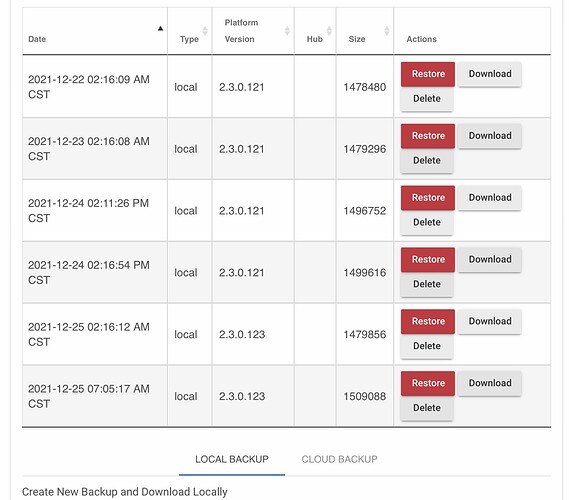
Task: Sort table by Date column arrow
Action: (160, 29)
